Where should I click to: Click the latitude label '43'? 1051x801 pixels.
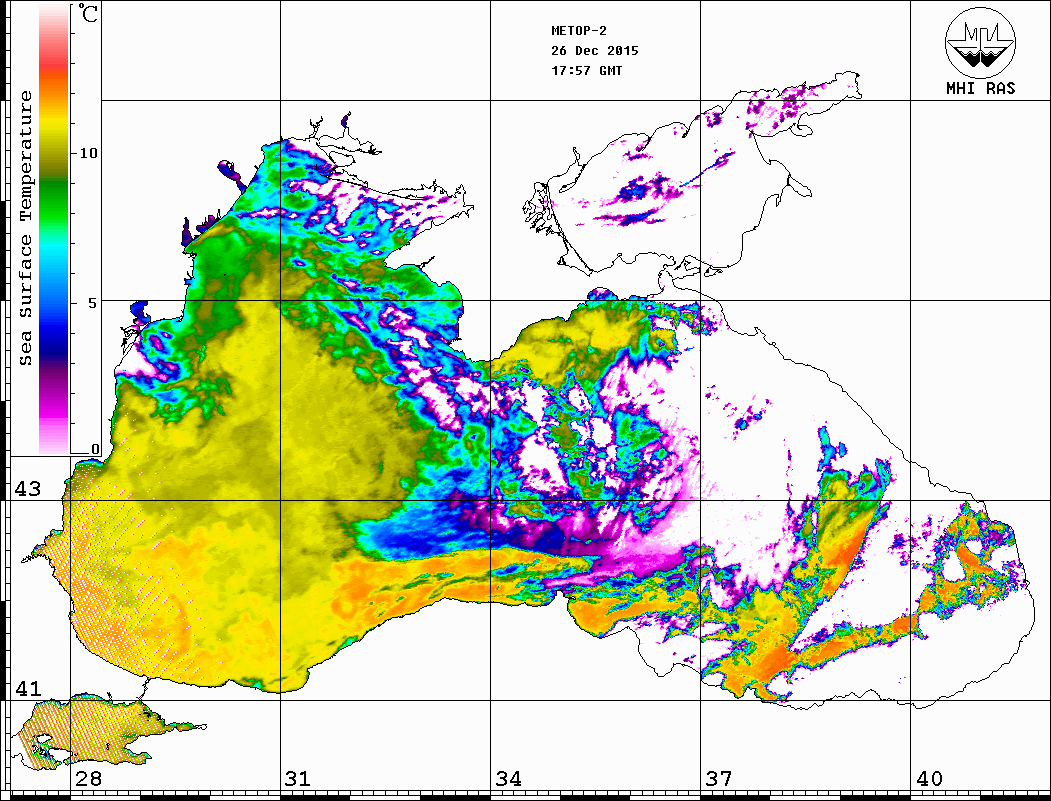[x=28, y=489]
